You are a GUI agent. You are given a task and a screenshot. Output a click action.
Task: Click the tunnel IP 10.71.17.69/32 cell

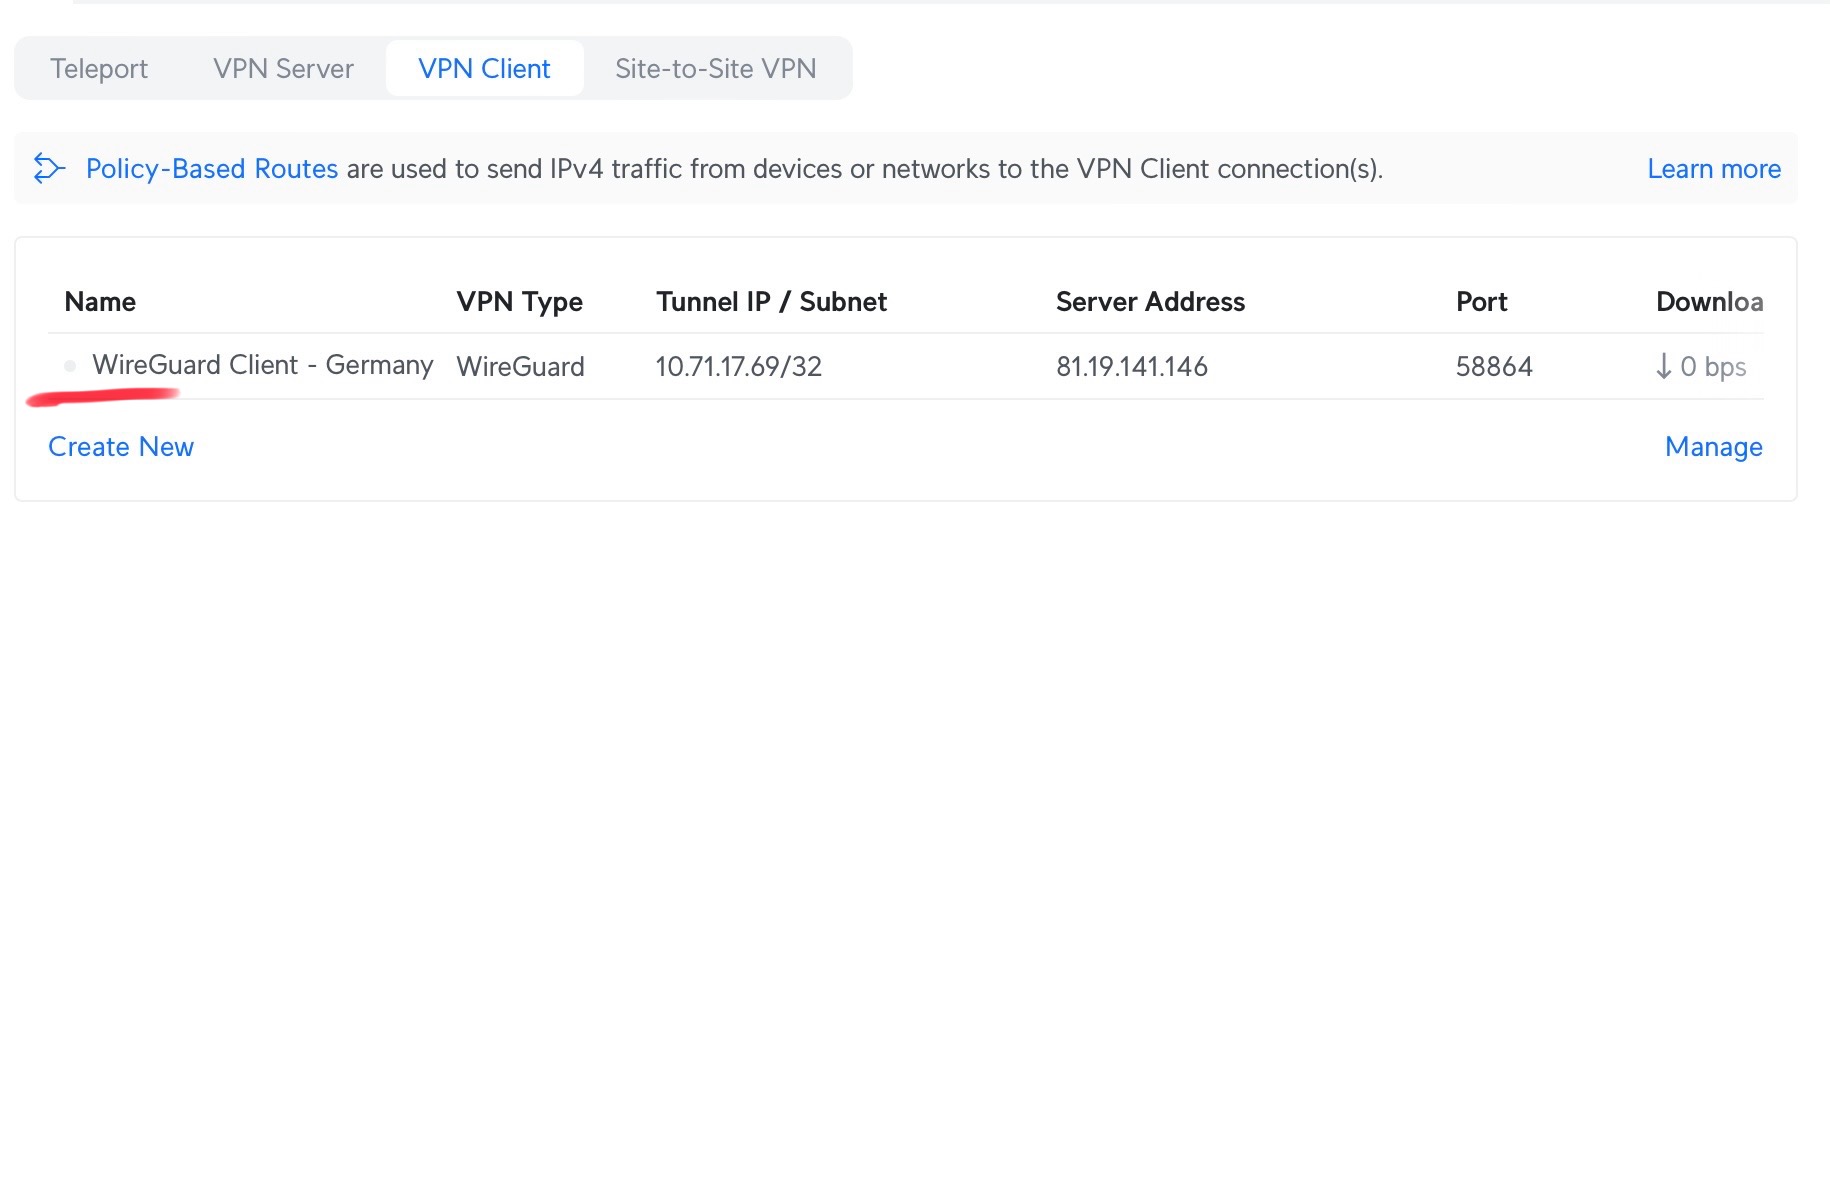tap(738, 367)
